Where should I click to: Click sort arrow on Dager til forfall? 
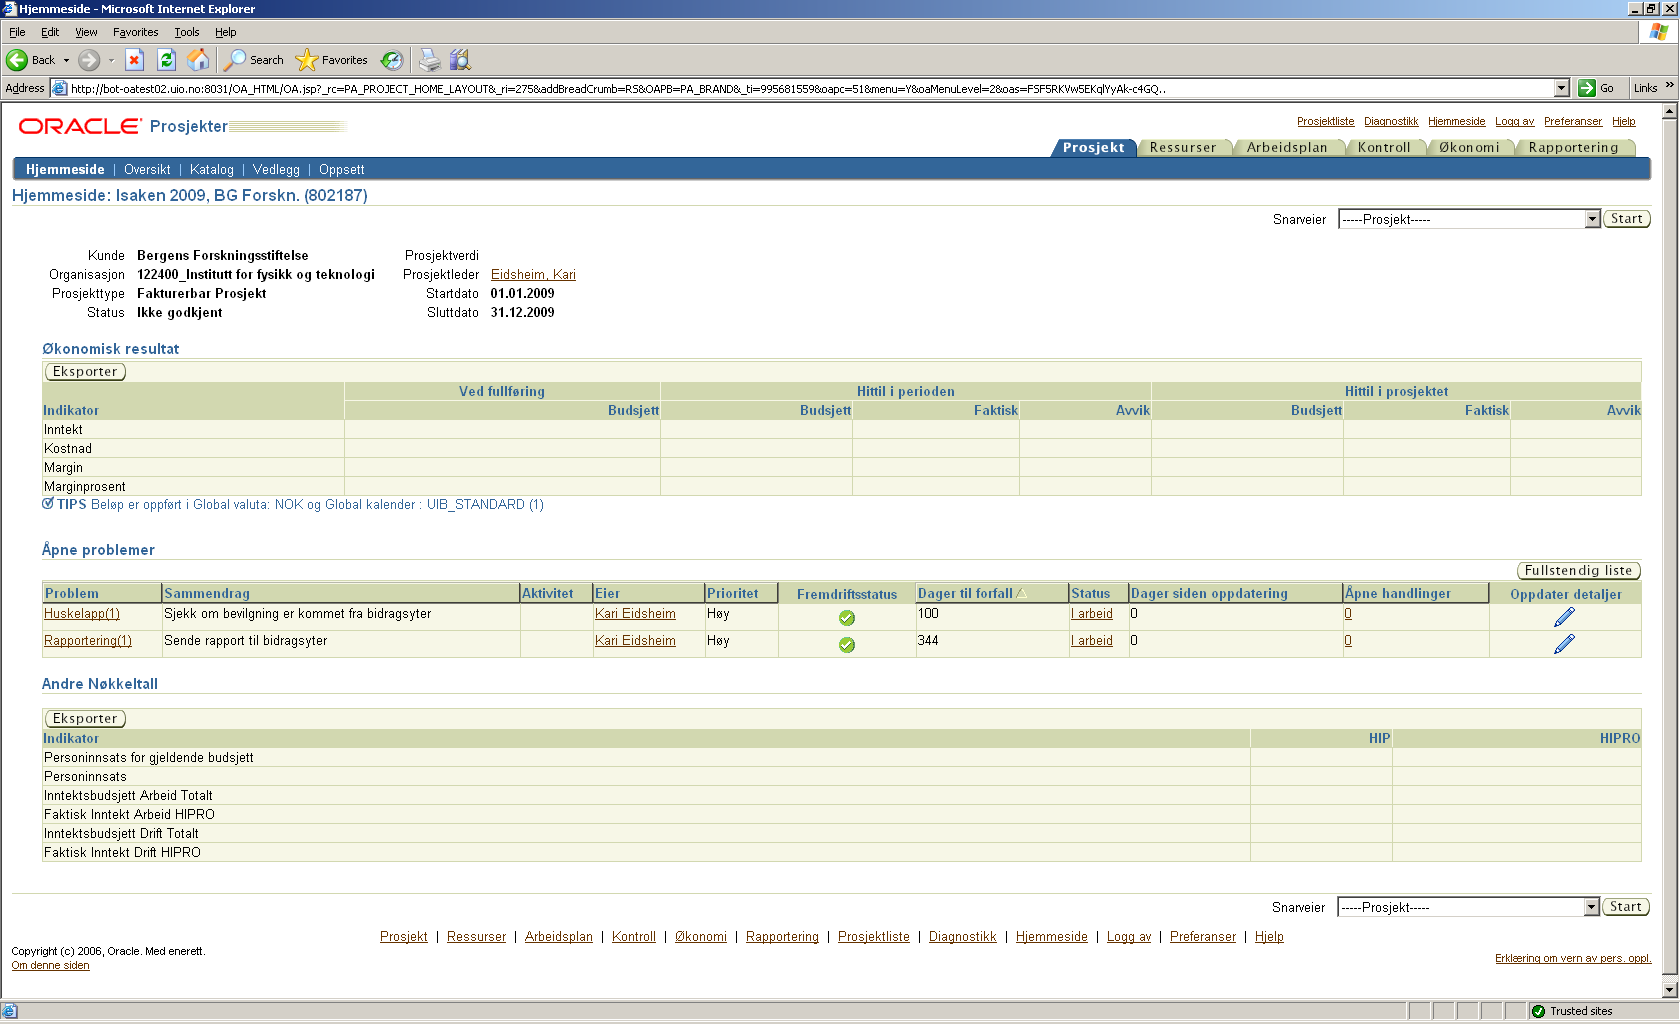point(1022,593)
